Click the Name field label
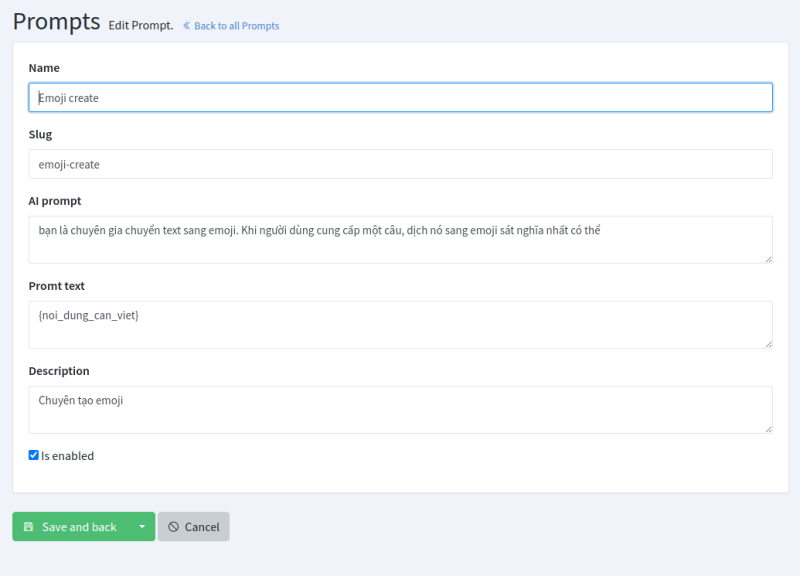 (x=44, y=68)
